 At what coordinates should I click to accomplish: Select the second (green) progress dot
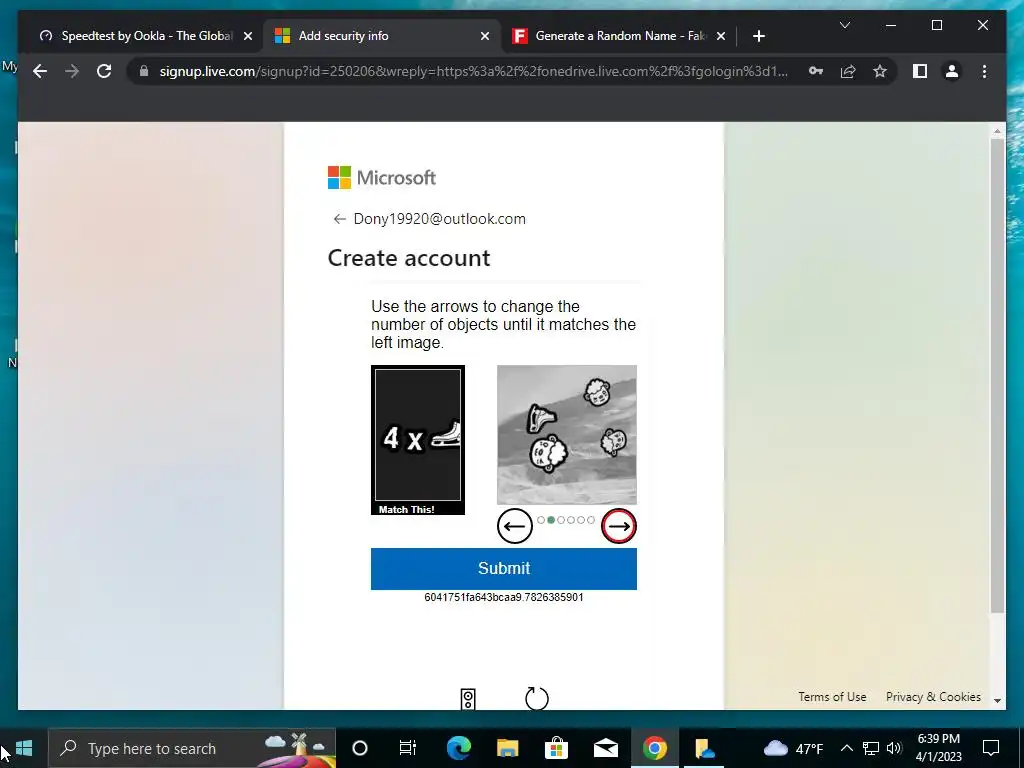coord(551,520)
